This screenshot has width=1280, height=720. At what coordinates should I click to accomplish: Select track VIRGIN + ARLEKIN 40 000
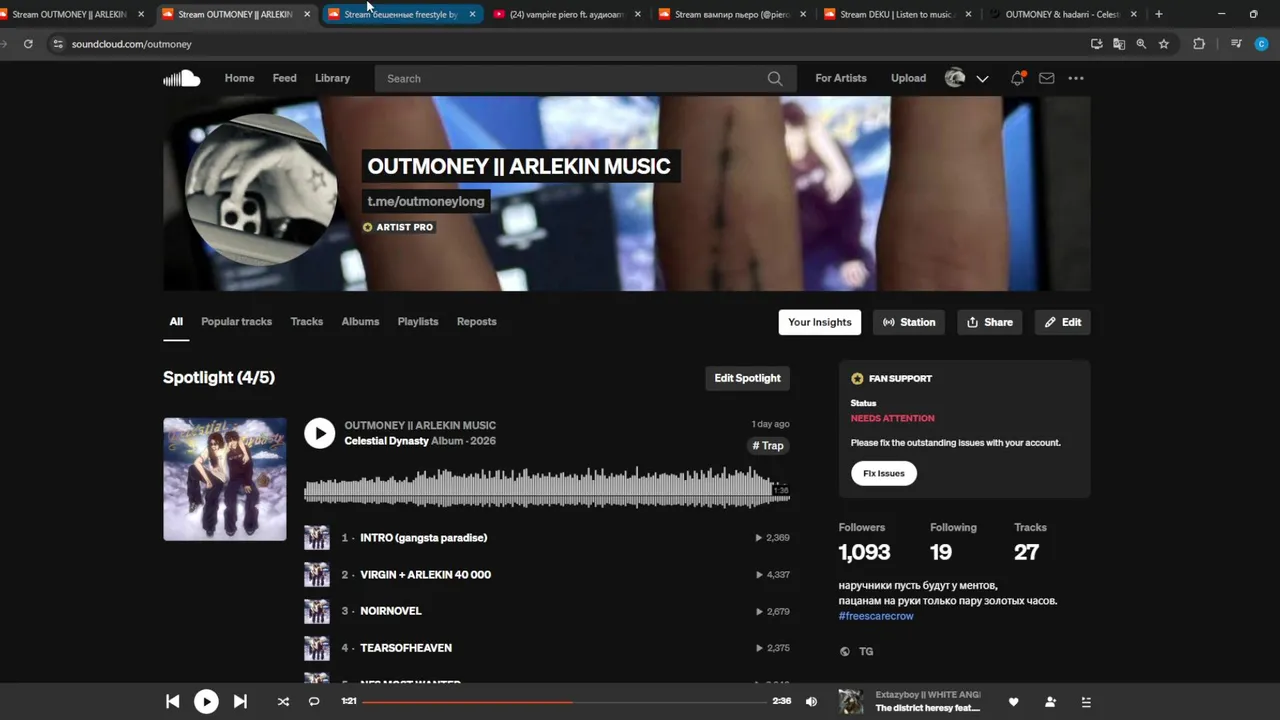click(426, 575)
